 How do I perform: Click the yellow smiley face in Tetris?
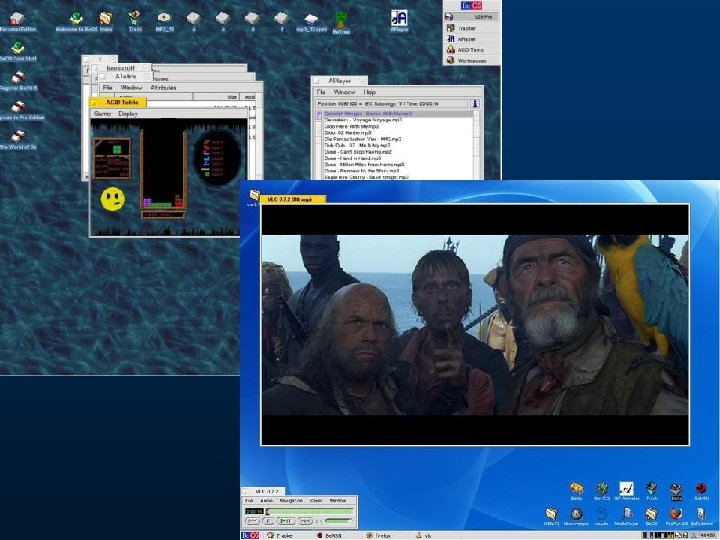coord(112,199)
